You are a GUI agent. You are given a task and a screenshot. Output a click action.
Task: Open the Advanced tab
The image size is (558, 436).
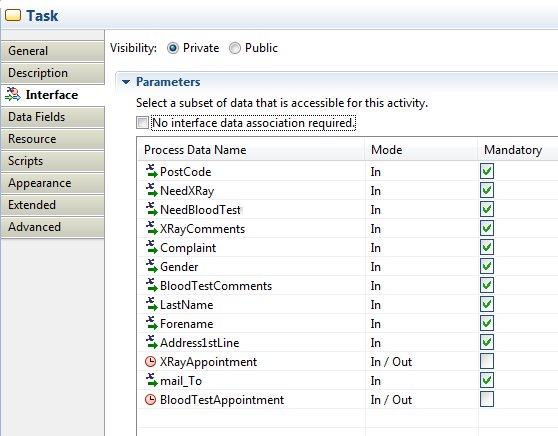pos(53,227)
